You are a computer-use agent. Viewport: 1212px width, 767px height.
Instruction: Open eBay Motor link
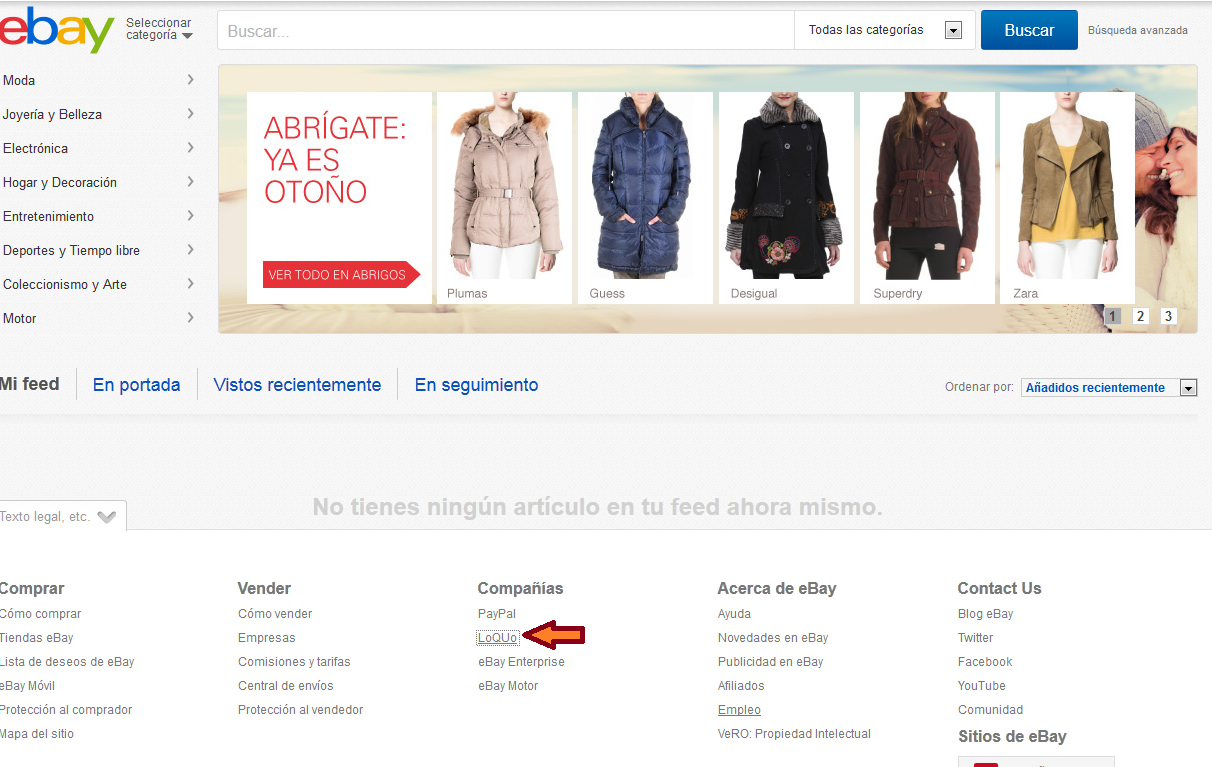coord(508,686)
